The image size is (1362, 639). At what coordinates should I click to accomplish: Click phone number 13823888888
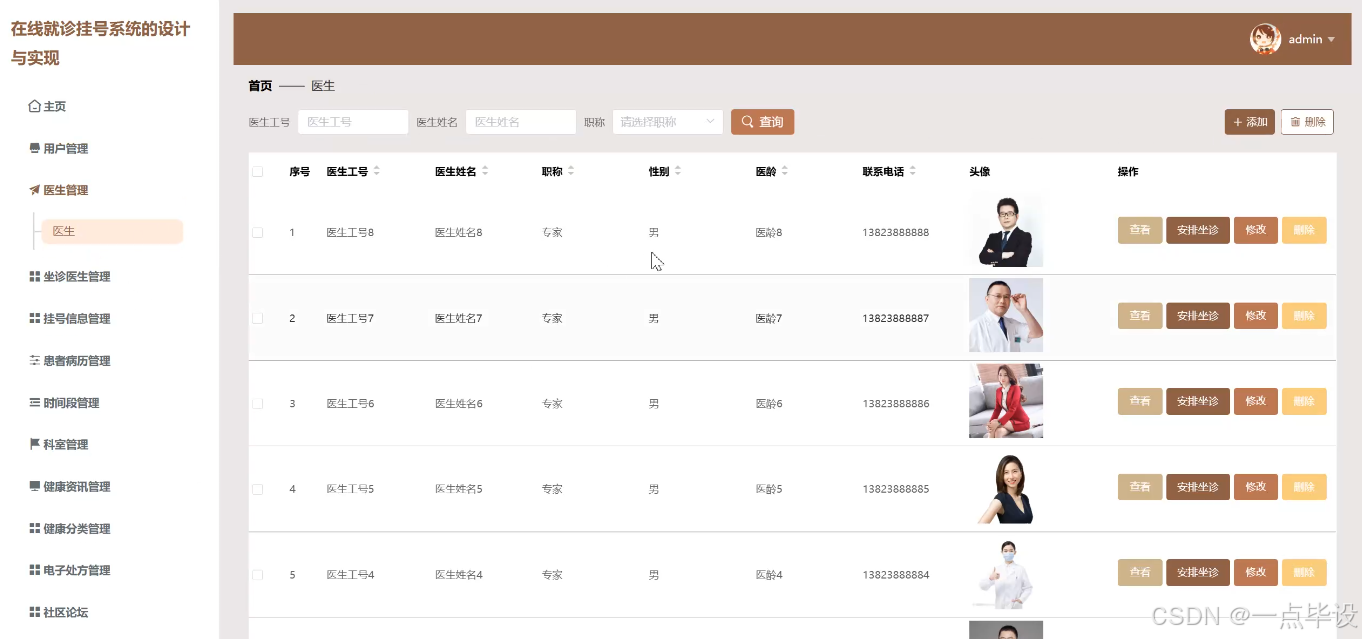[896, 232]
